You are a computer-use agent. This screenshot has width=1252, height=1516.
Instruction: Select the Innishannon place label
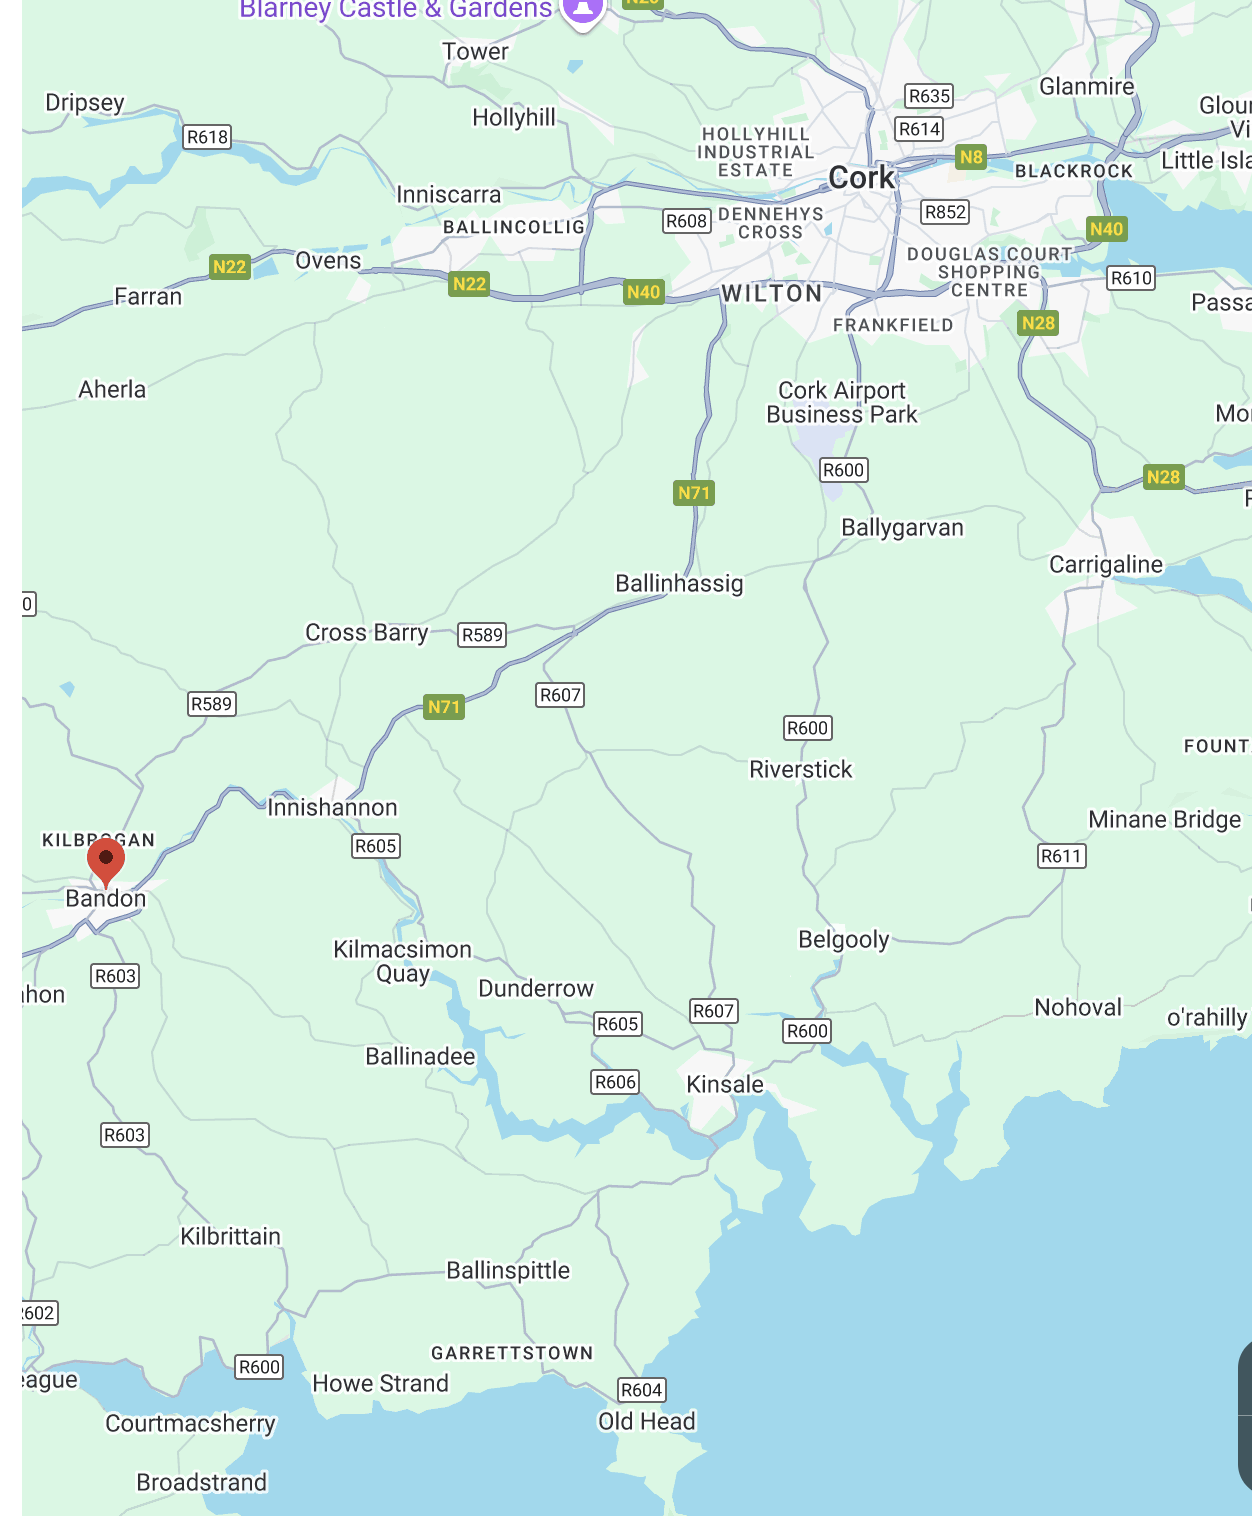click(332, 807)
